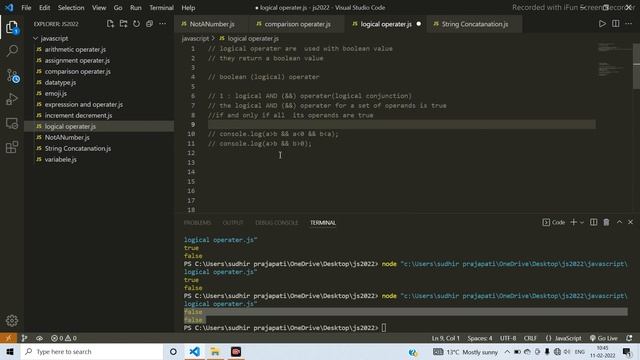Show hidden tray icons chevron
Screen dimensions: 640x360
pyautogui.click(x=507, y=351)
